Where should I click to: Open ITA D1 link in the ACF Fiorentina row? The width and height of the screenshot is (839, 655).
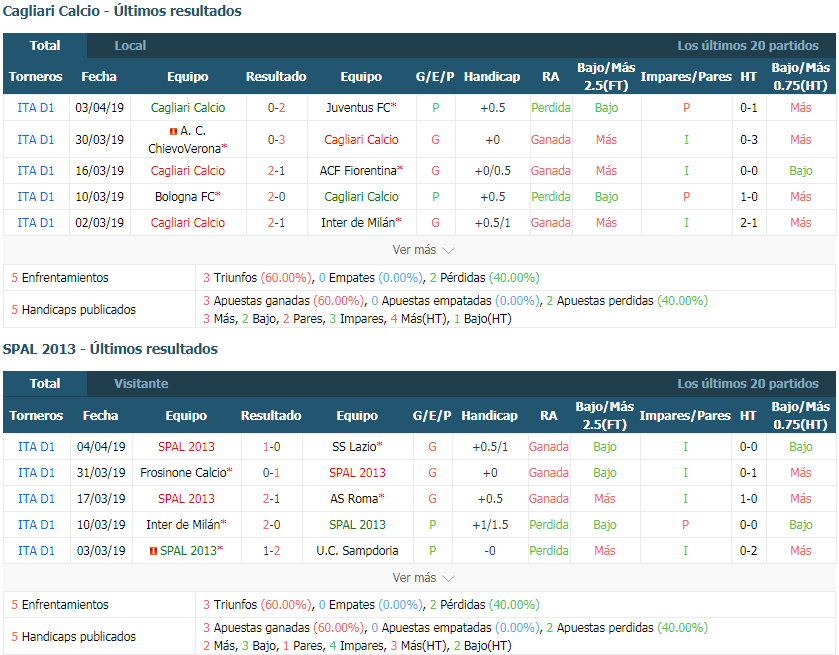(36, 171)
